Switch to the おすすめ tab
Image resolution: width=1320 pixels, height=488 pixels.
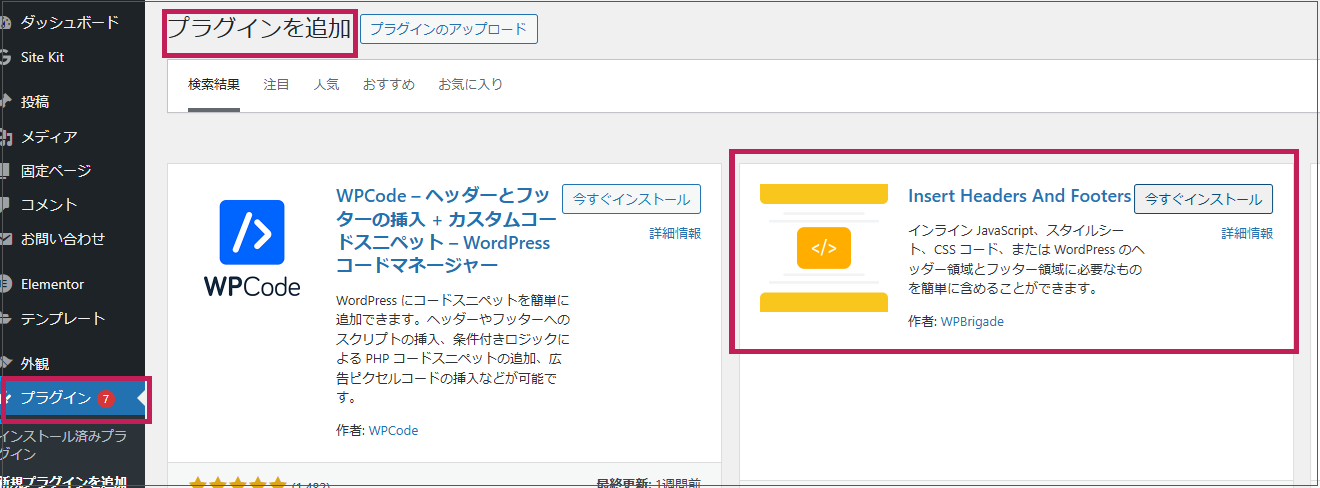pyautogui.click(x=389, y=84)
